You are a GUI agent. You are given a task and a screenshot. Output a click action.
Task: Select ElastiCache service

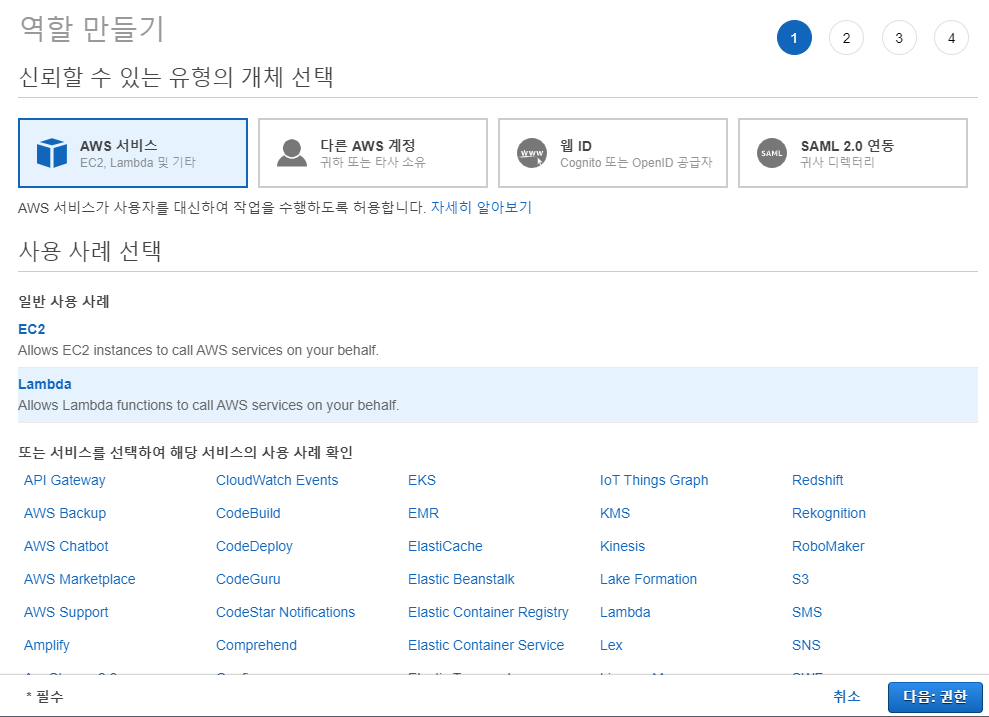click(x=445, y=546)
